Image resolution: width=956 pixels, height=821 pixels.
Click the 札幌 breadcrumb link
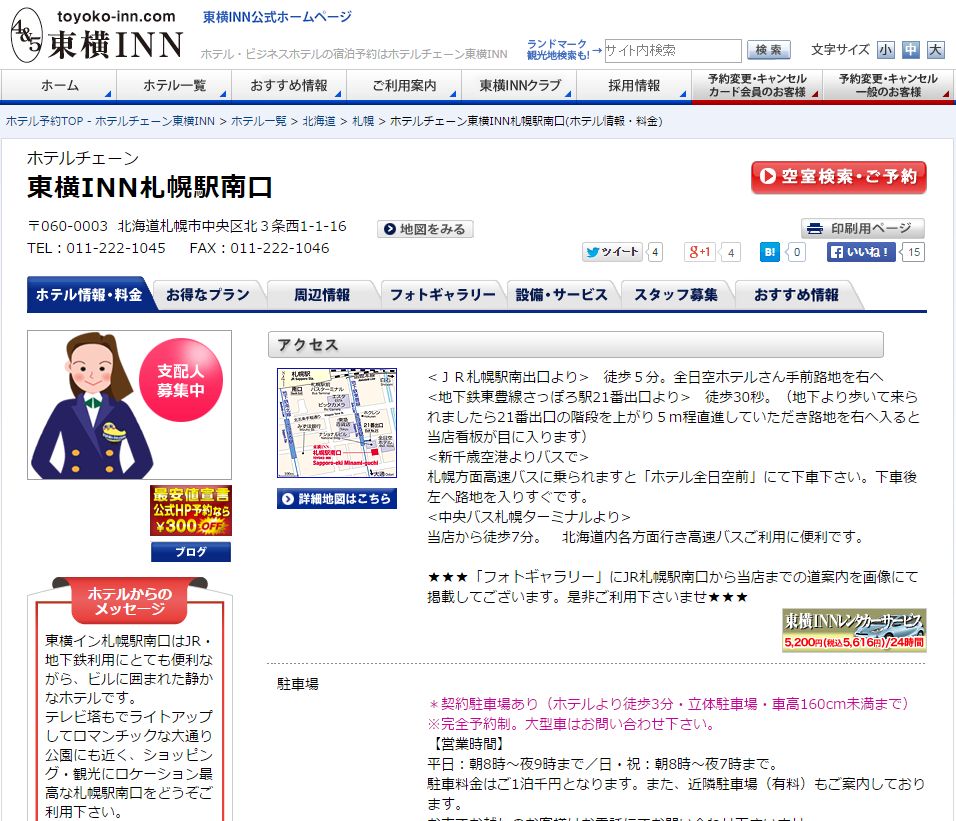363,121
